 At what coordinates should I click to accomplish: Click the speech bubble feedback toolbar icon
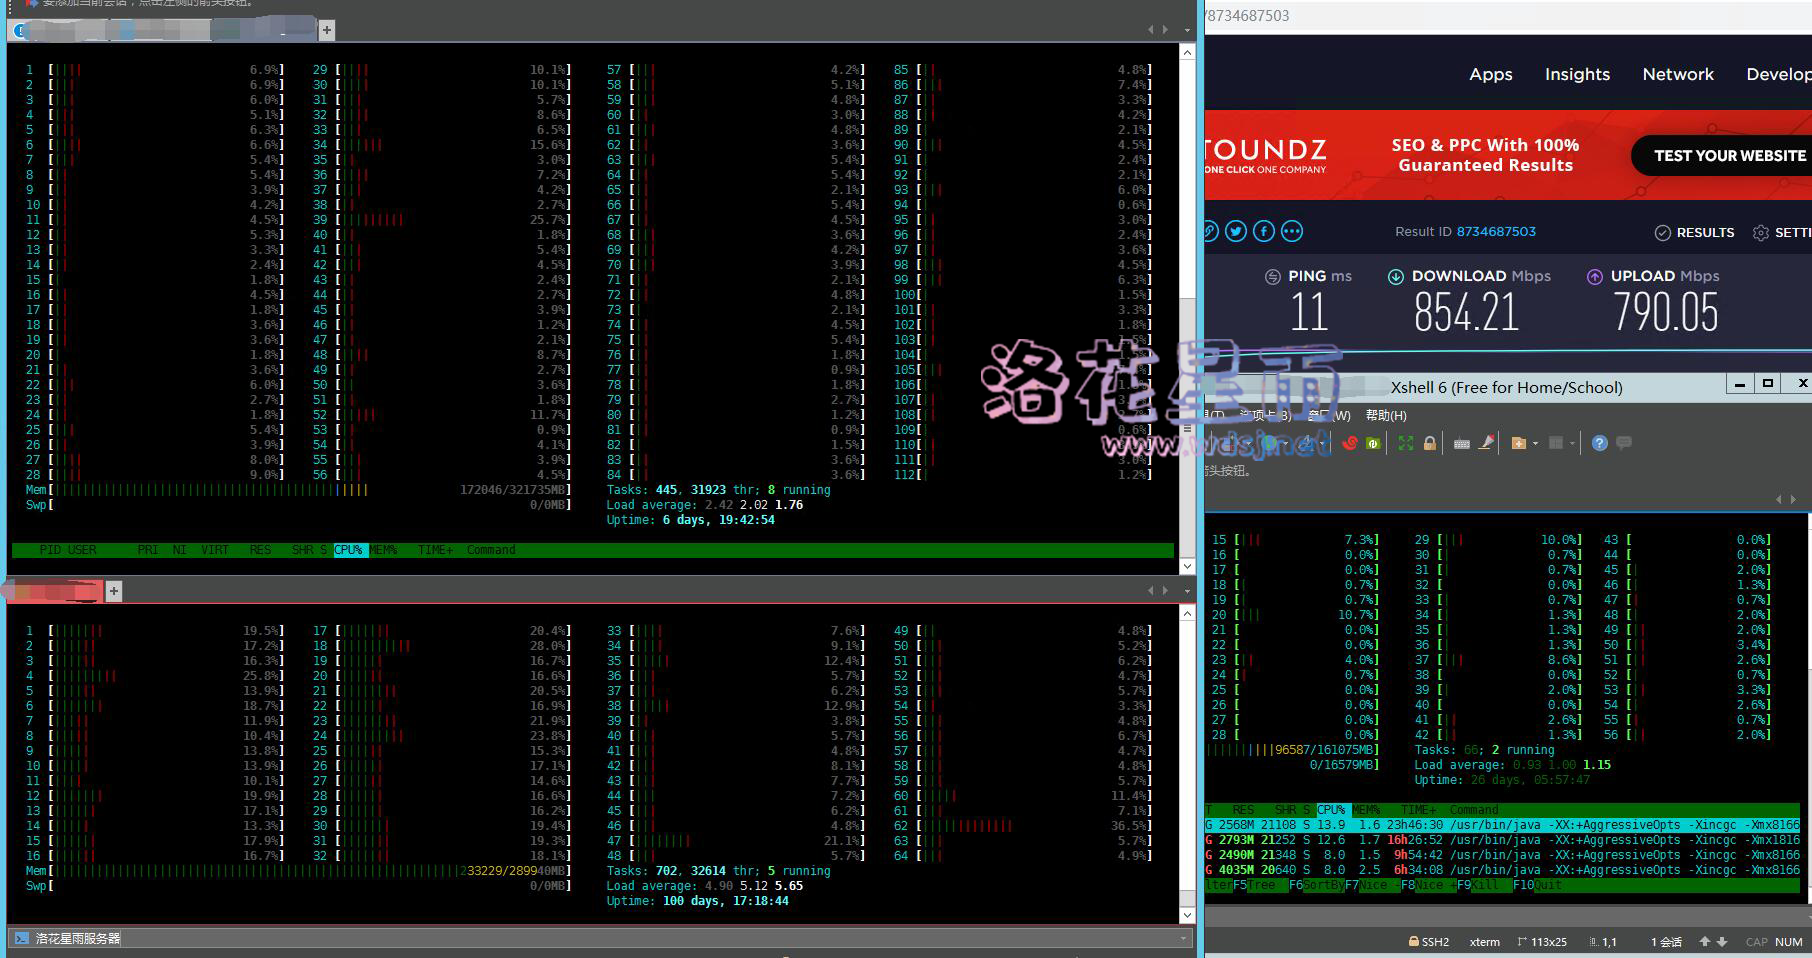coord(1624,442)
